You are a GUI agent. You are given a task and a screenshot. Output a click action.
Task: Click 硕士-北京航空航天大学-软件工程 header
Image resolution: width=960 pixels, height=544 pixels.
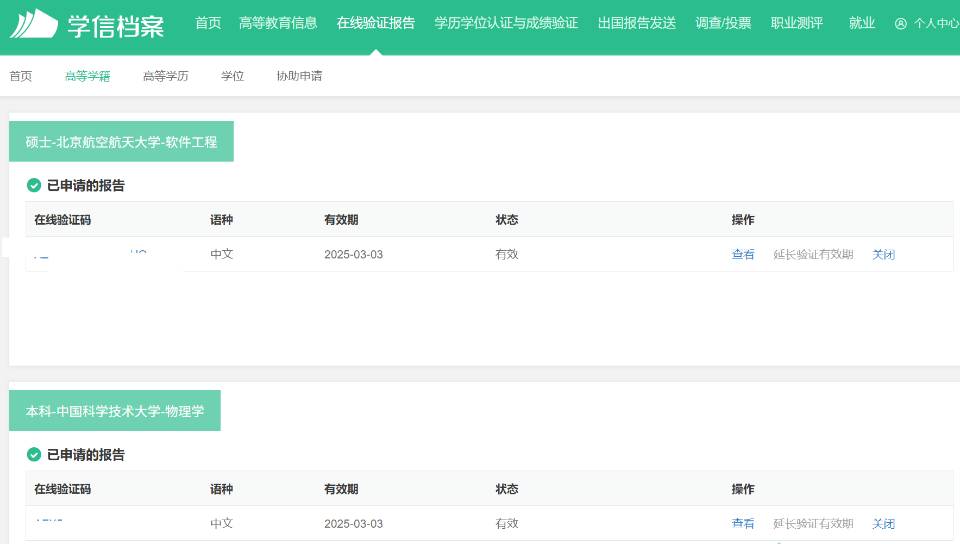[121, 141]
